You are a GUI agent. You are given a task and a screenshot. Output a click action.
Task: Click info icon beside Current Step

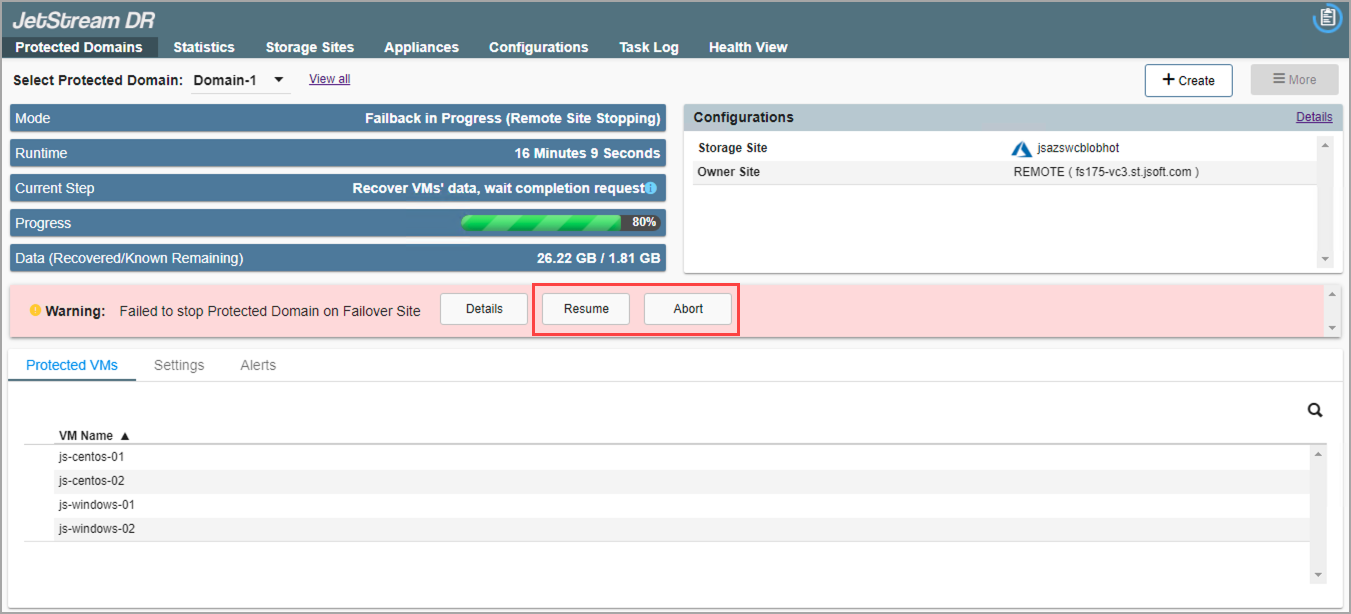(651, 188)
